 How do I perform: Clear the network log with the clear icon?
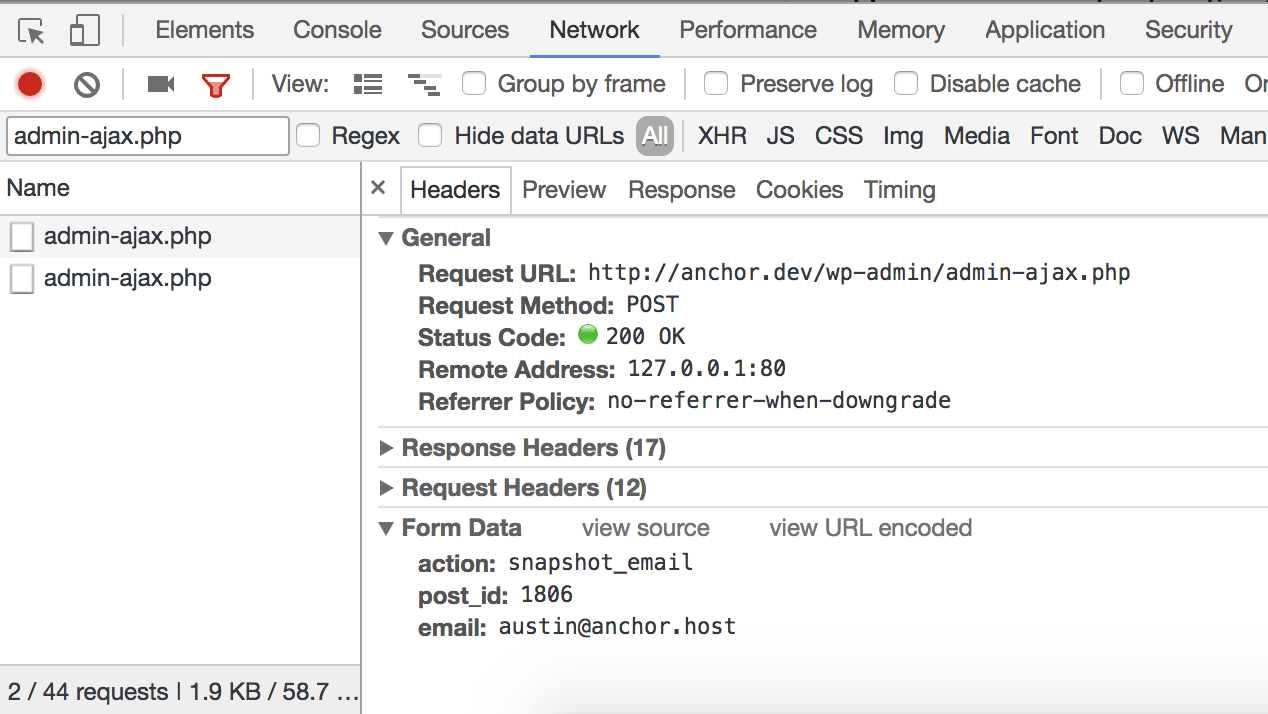(87, 84)
